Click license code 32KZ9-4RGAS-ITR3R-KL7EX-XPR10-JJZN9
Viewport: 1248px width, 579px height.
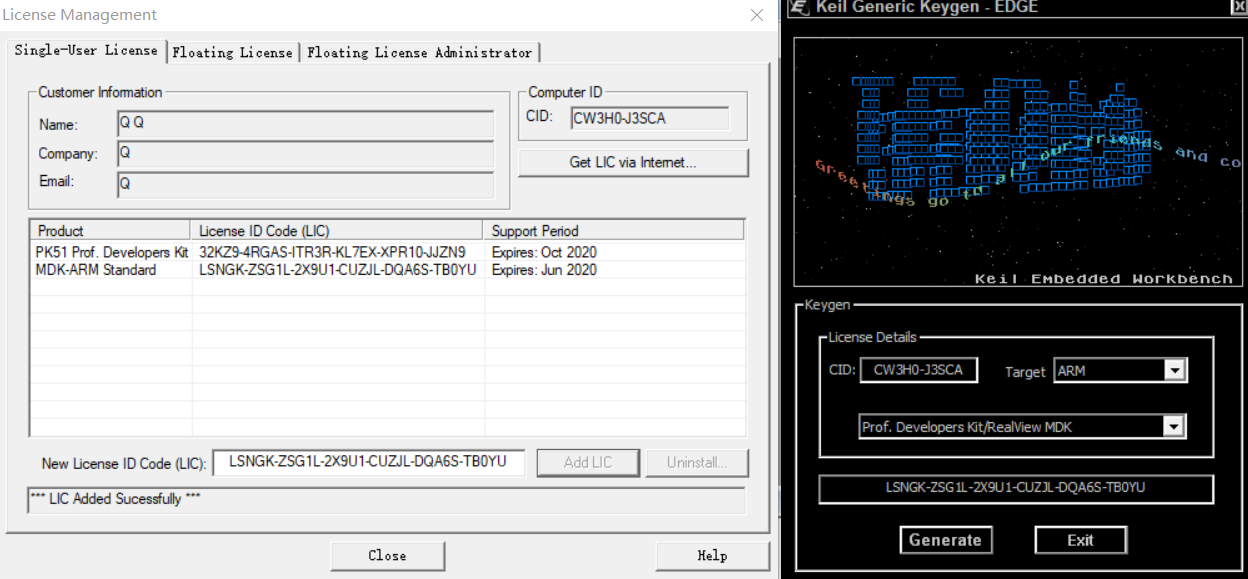[332, 252]
